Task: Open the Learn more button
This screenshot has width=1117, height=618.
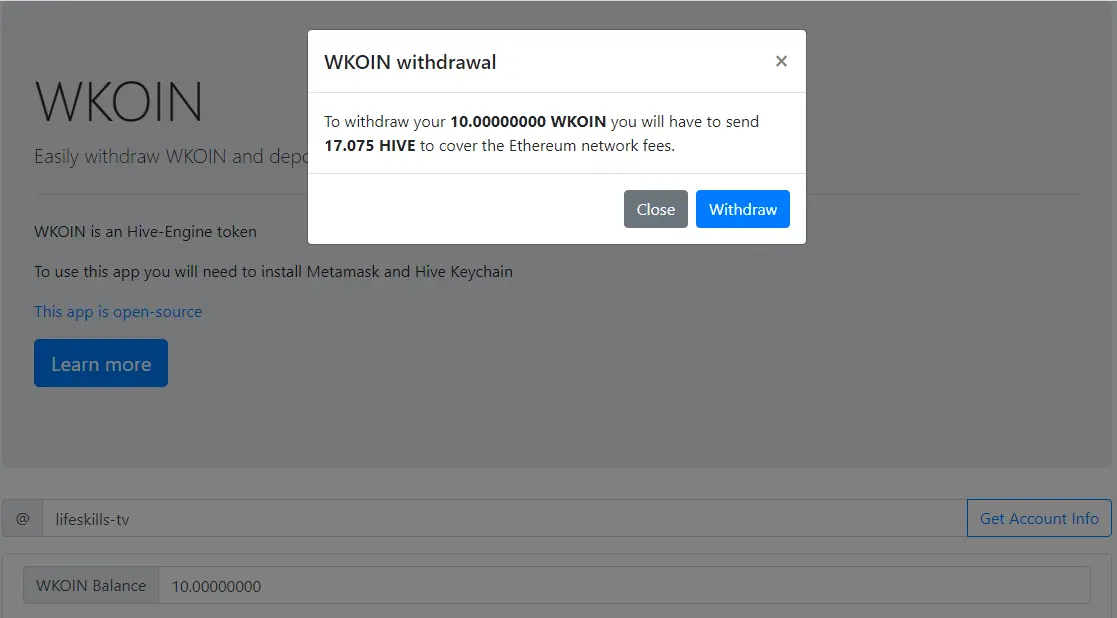Action: (101, 363)
